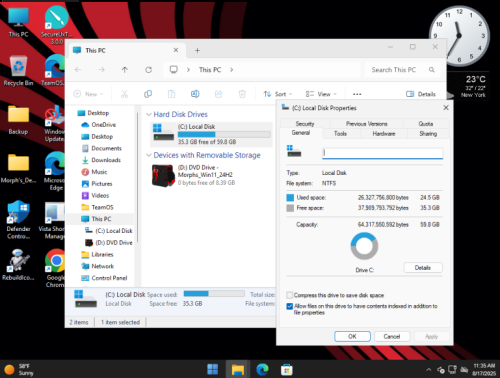Refresh the This PC view

coord(148,70)
